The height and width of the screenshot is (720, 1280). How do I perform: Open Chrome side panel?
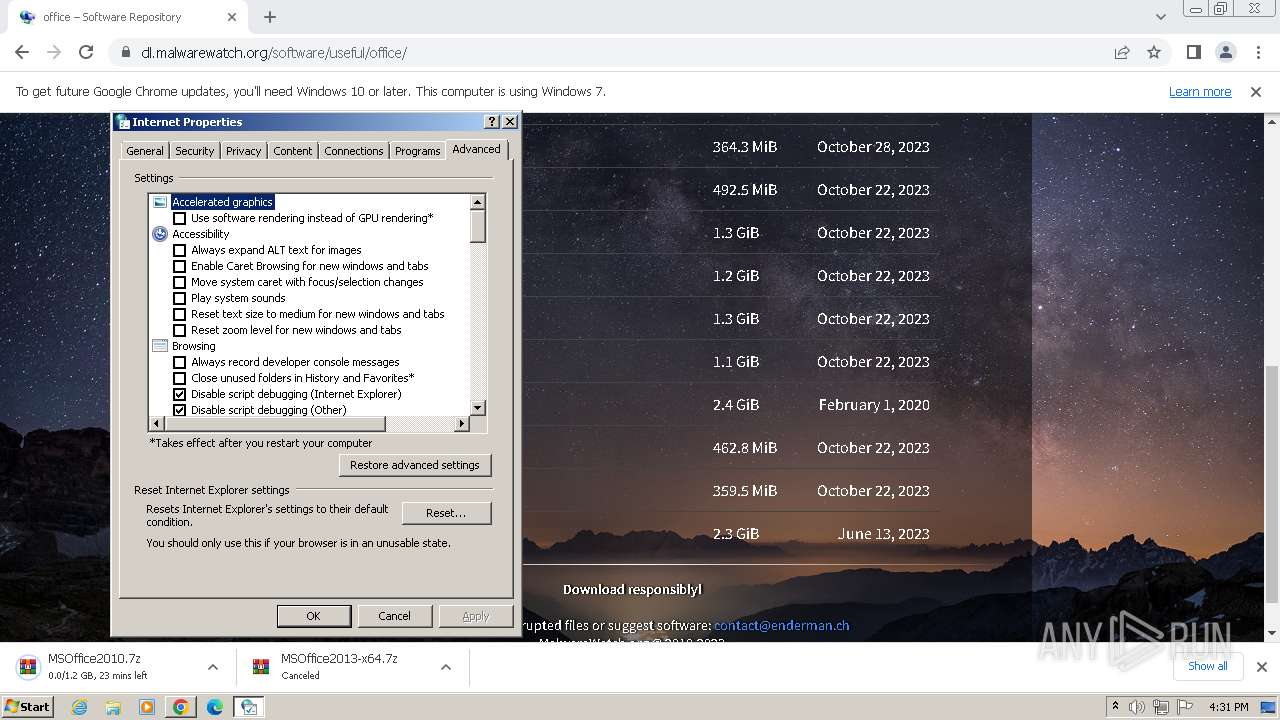[1193, 52]
